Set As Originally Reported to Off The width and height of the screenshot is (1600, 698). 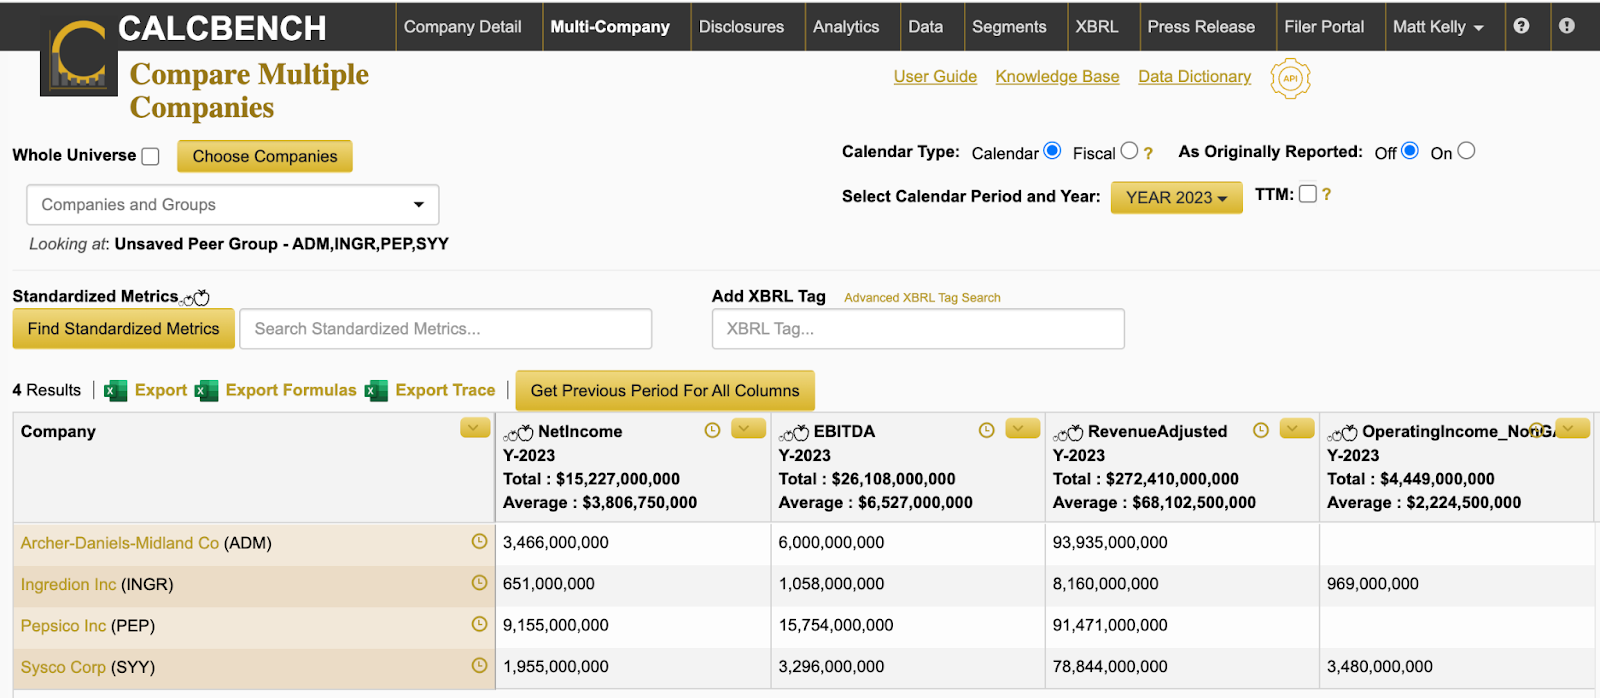click(x=1410, y=151)
